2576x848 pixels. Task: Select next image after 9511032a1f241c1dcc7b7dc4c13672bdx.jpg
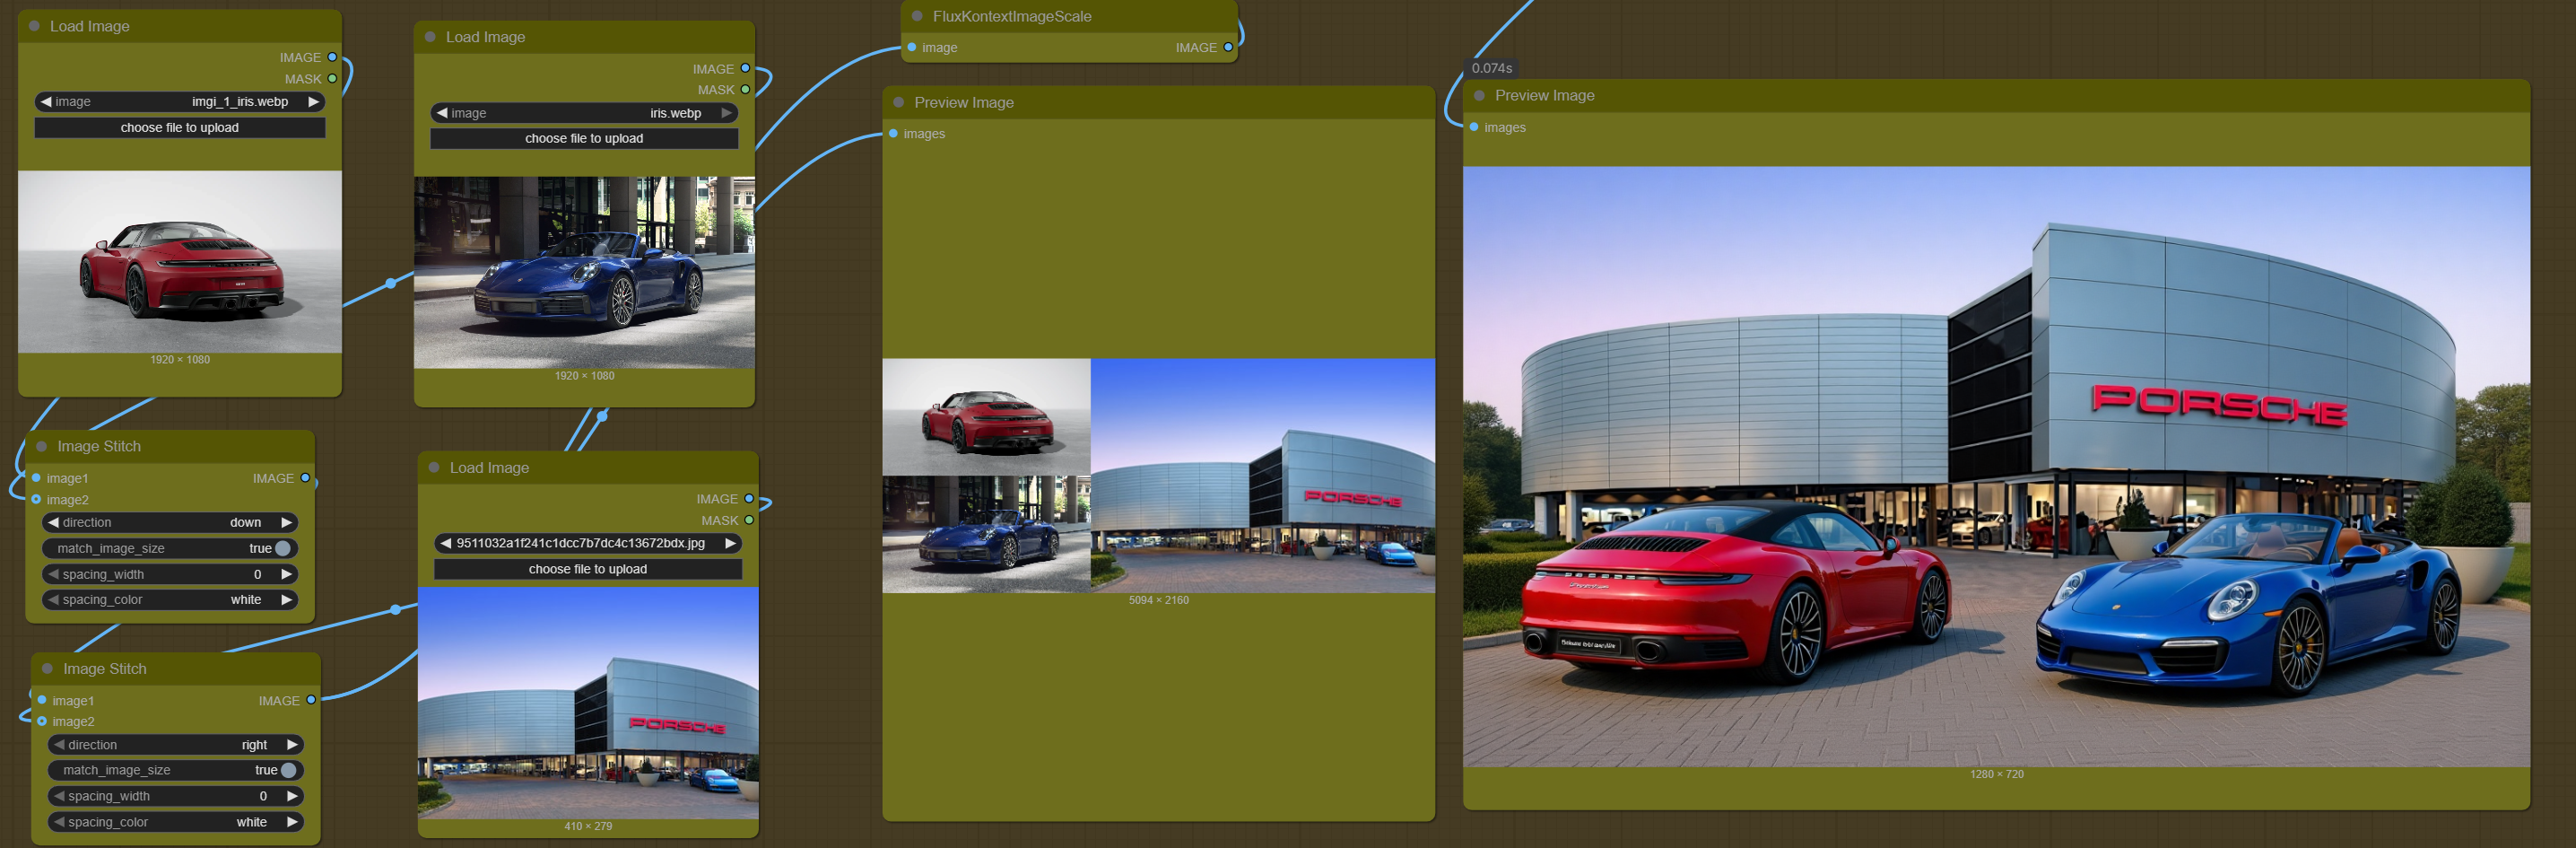730,543
